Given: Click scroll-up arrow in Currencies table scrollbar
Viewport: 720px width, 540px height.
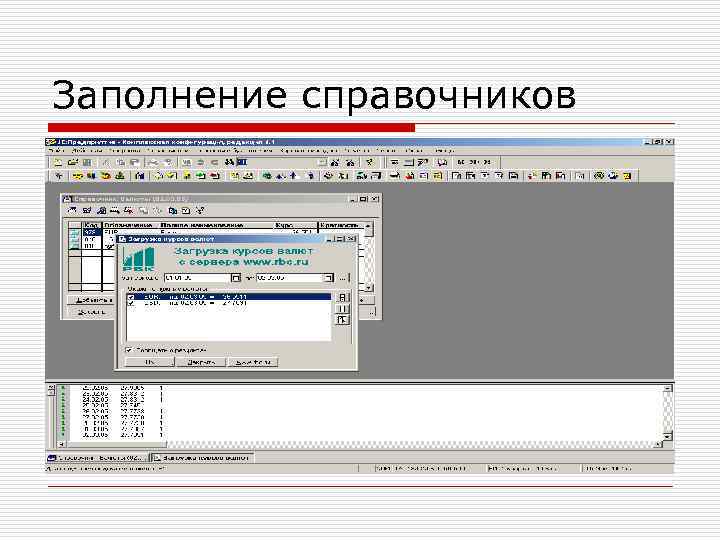Looking at the screenshot, I should pyautogui.click(x=369, y=226).
